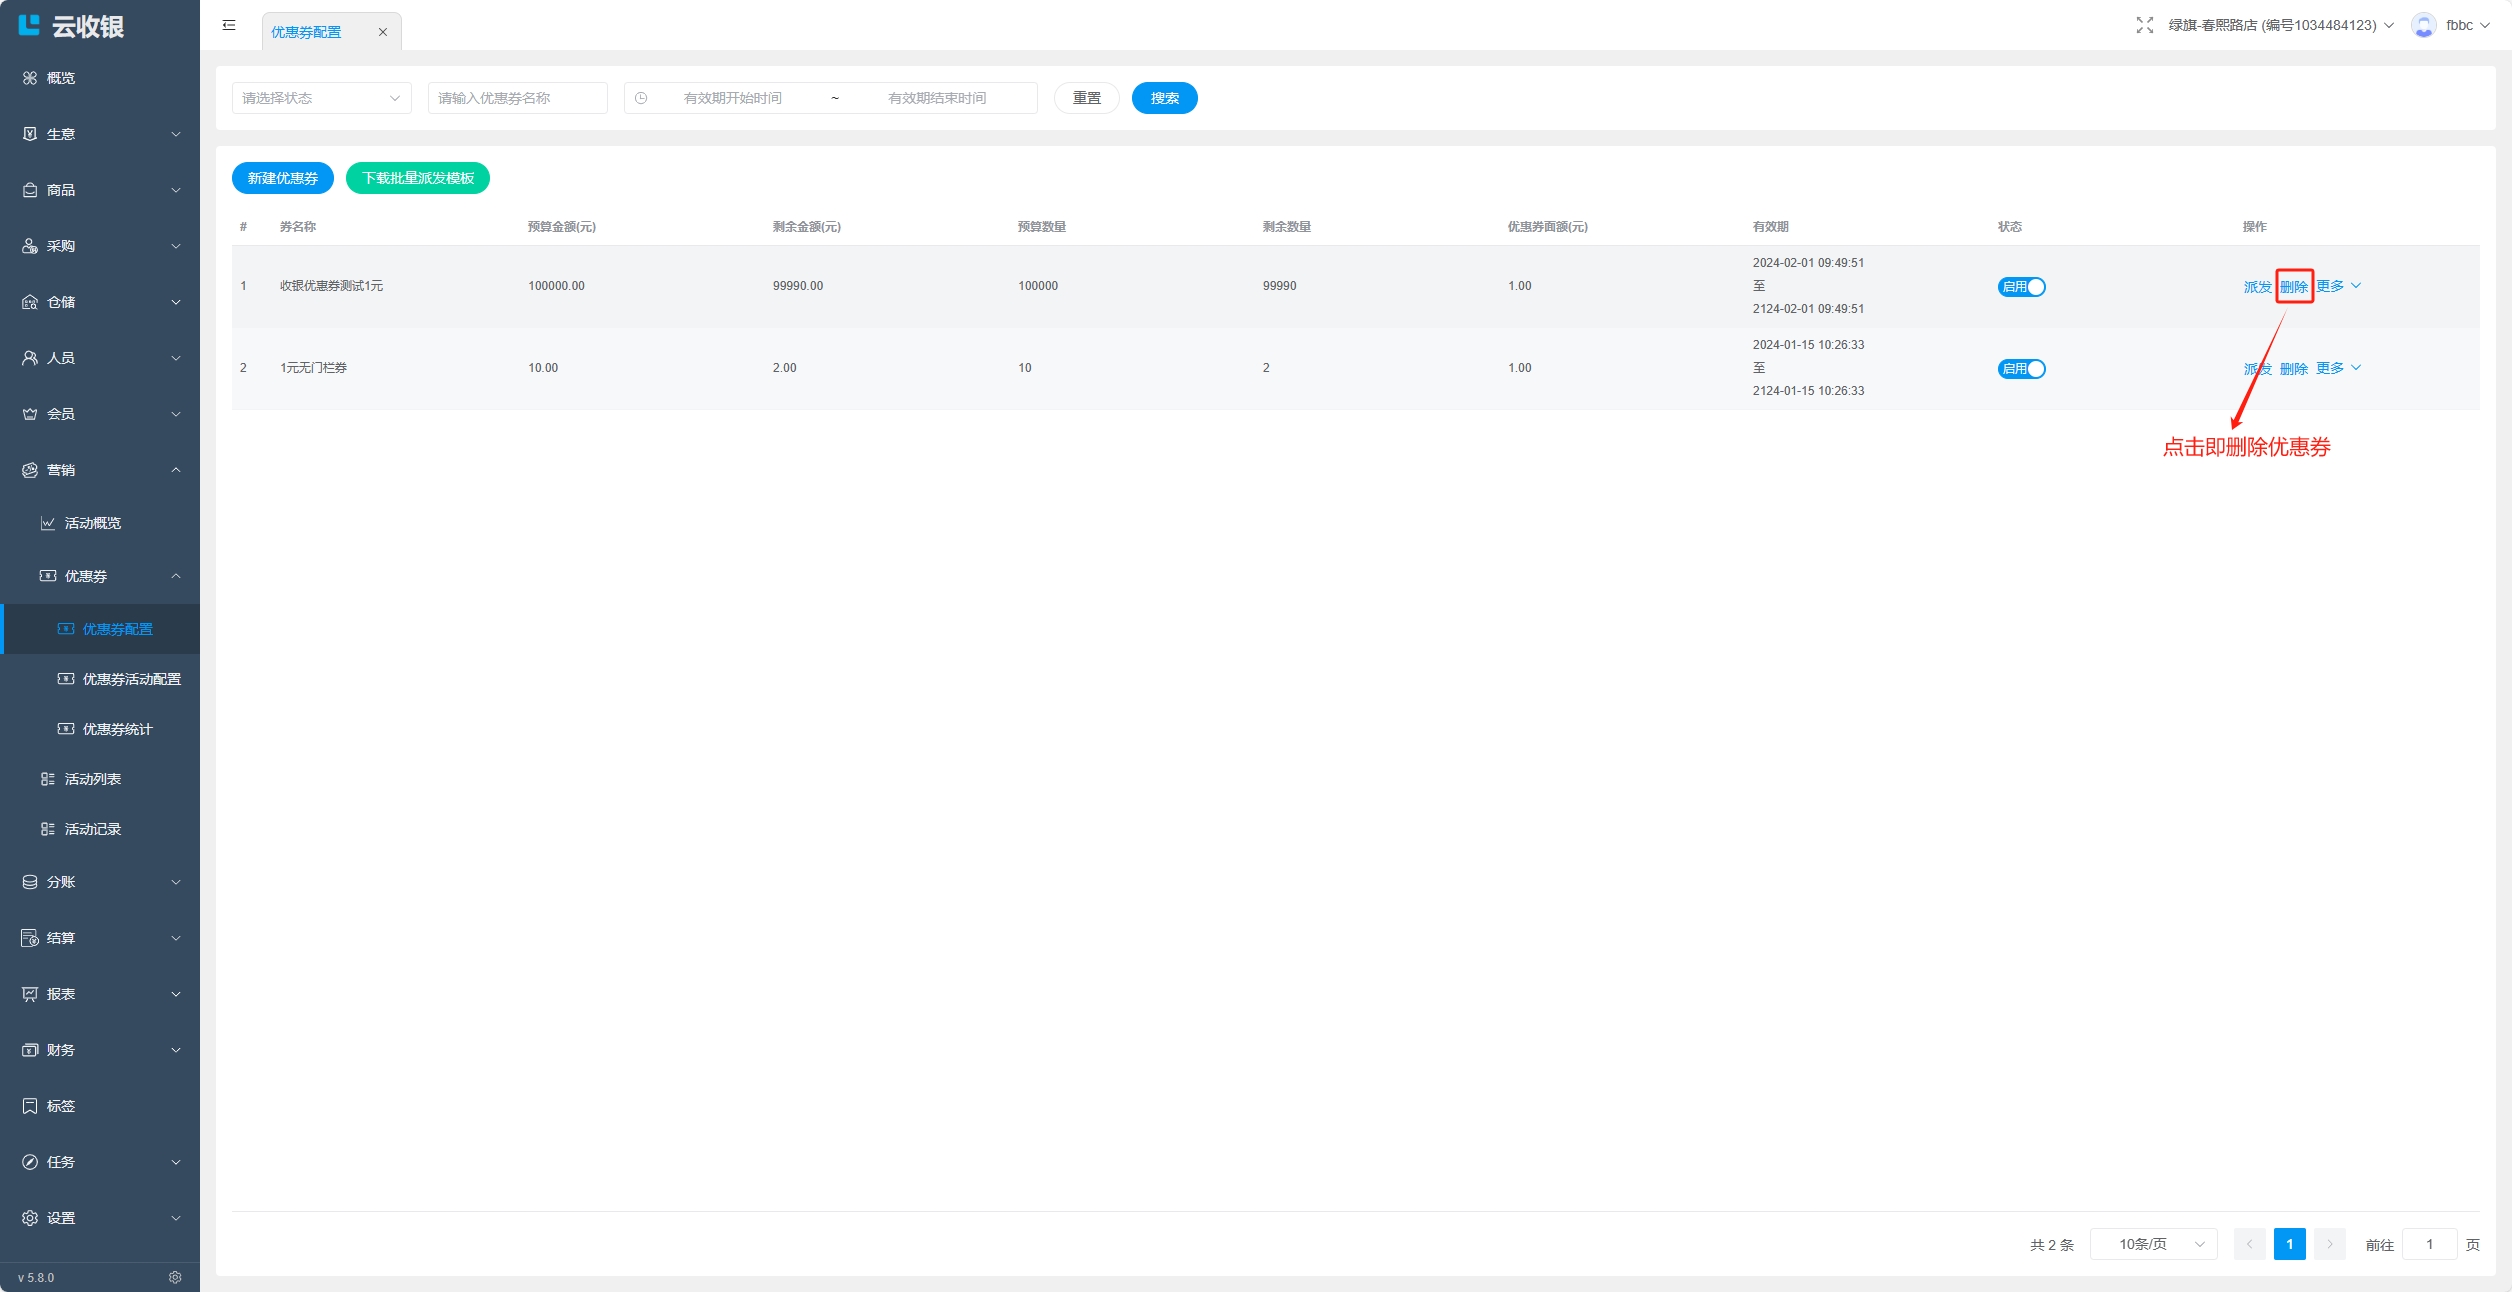2512x1292 pixels.
Task: Open 优惠券活动配置 submenu item
Action: (x=131, y=679)
